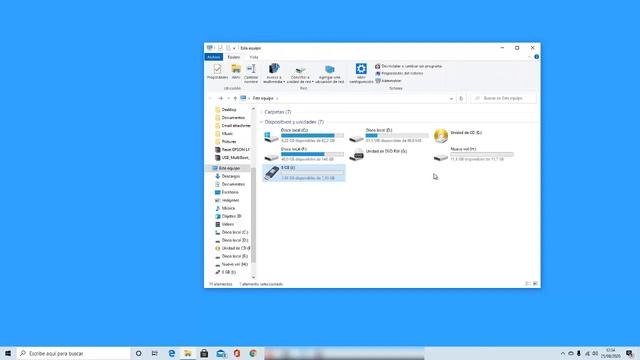Click the taskbar search box
The width and height of the screenshot is (640, 360).
[73, 353]
